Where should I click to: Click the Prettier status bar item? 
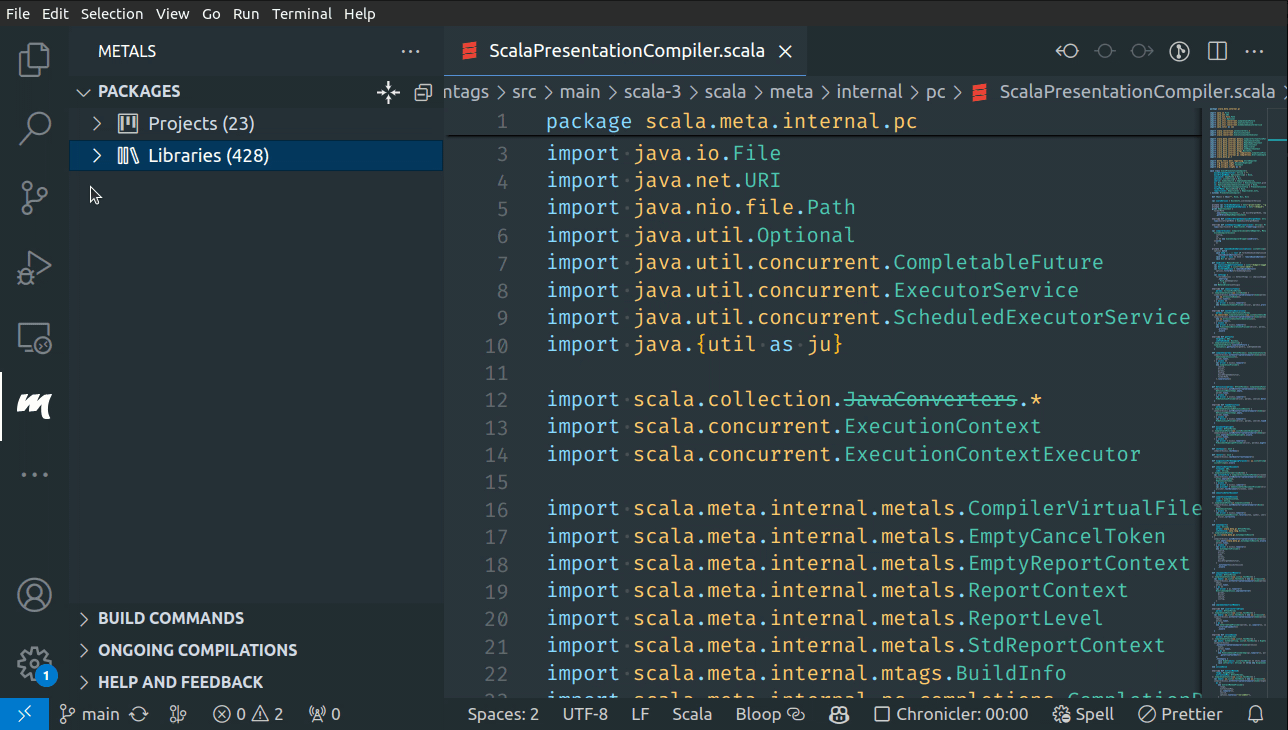coord(1180,714)
